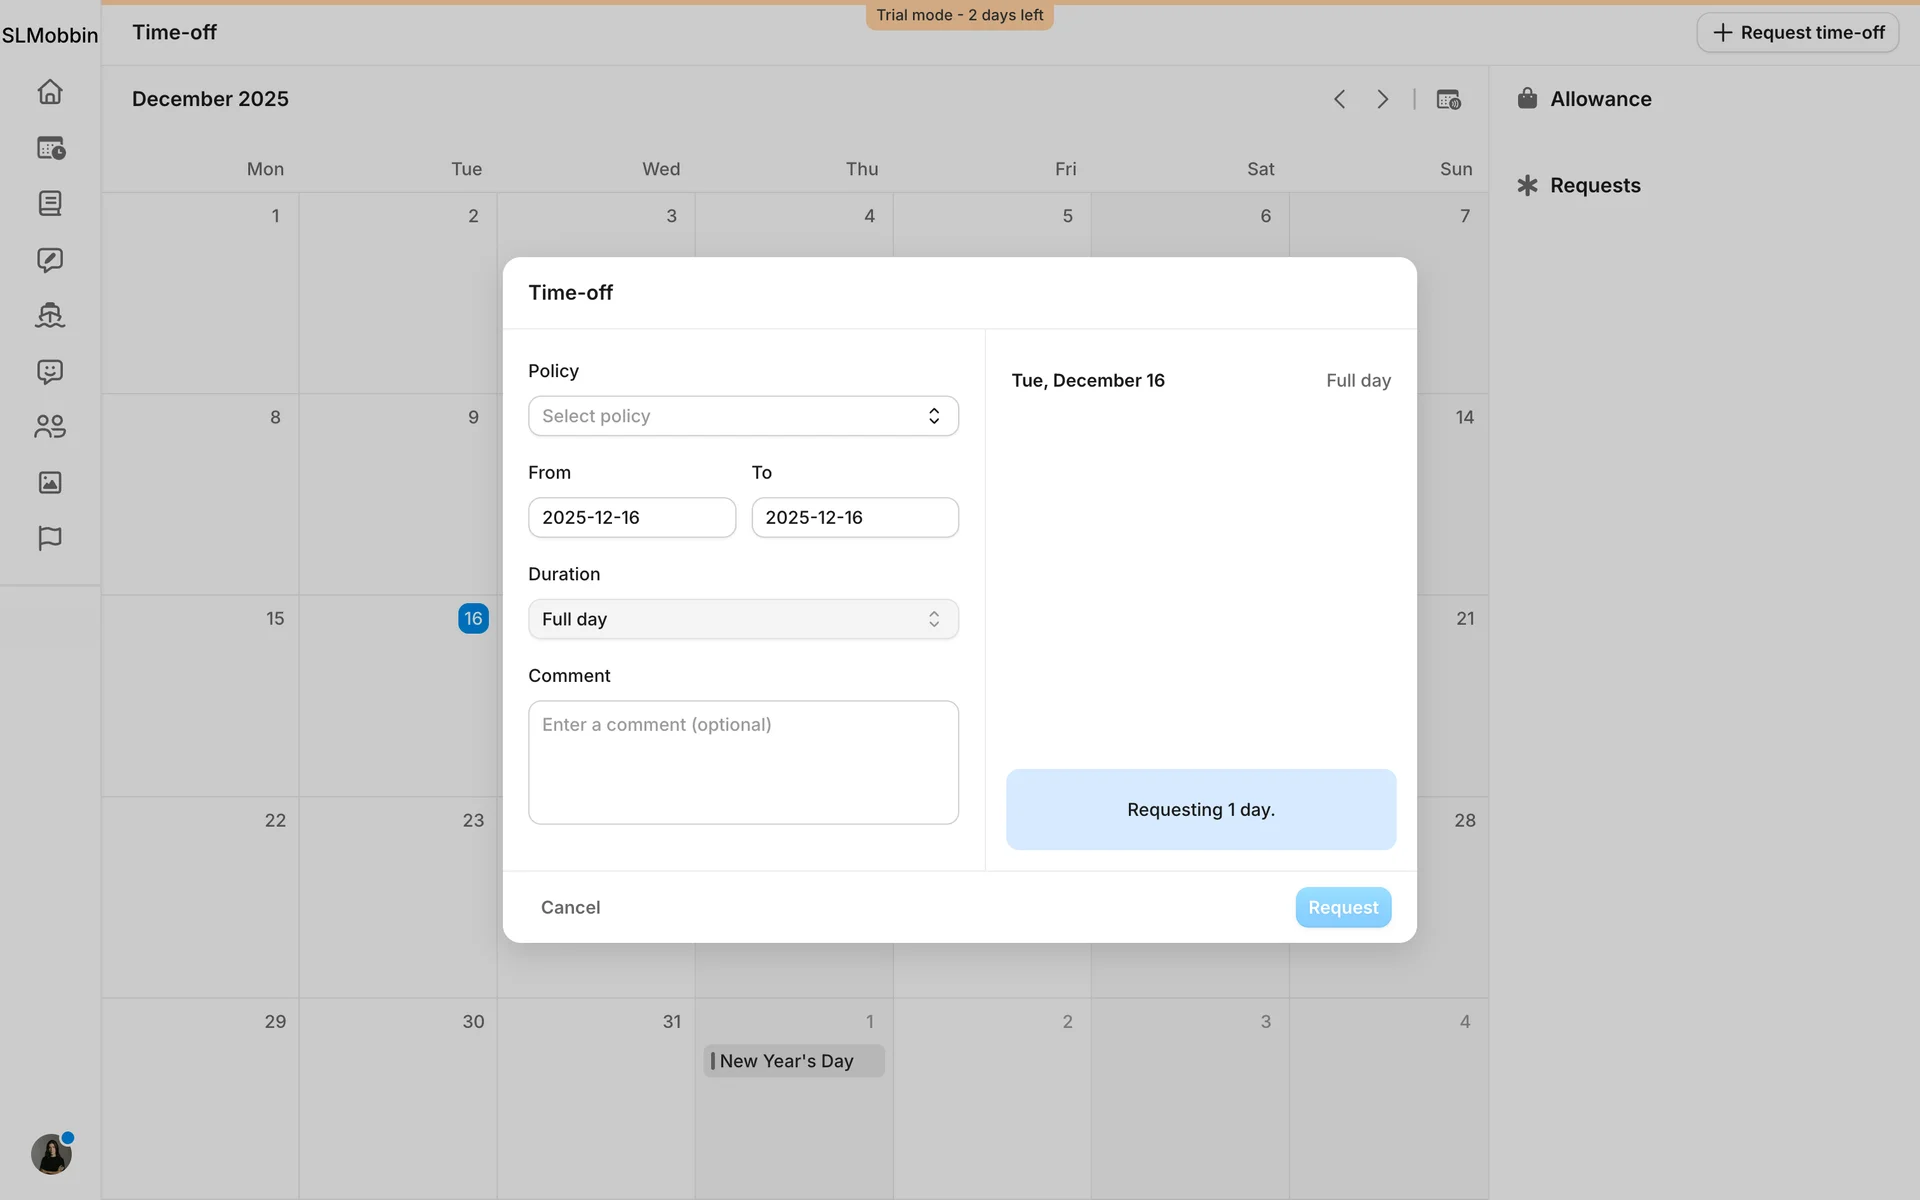Open the Home icon in sidebar
The width and height of the screenshot is (1920, 1200).
tap(50, 92)
